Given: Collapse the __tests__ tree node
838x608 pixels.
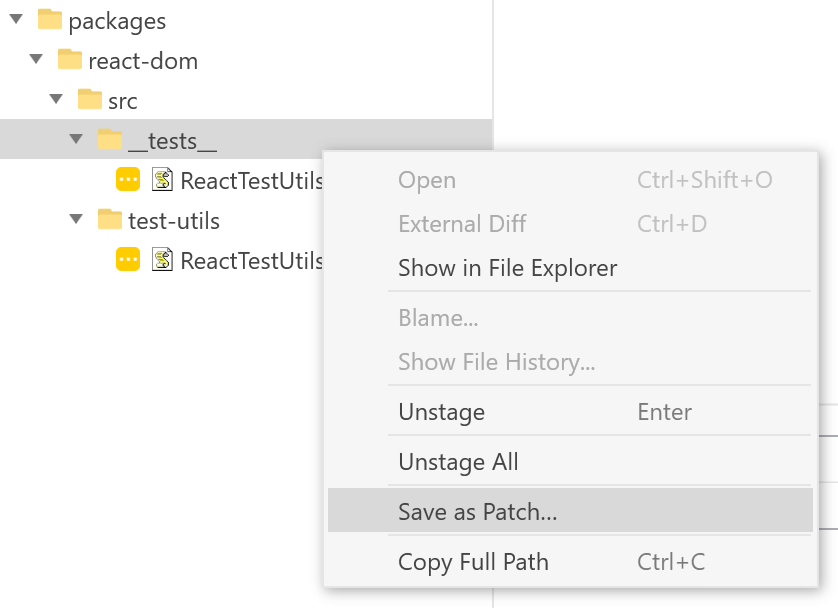Looking at the screenshot, I should (x=76, y=139).
